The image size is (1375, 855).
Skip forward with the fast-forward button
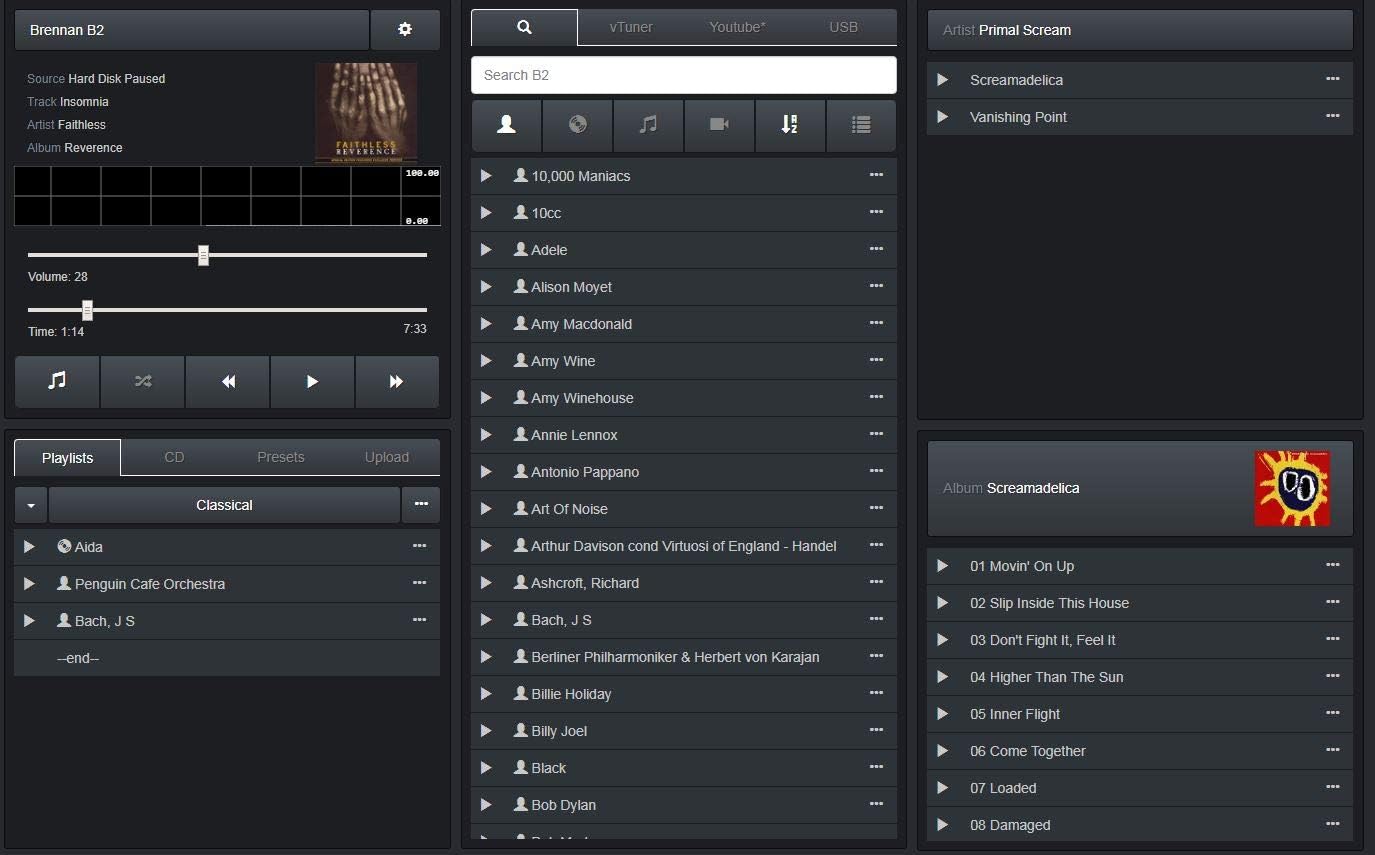click(x=396, y=381)
